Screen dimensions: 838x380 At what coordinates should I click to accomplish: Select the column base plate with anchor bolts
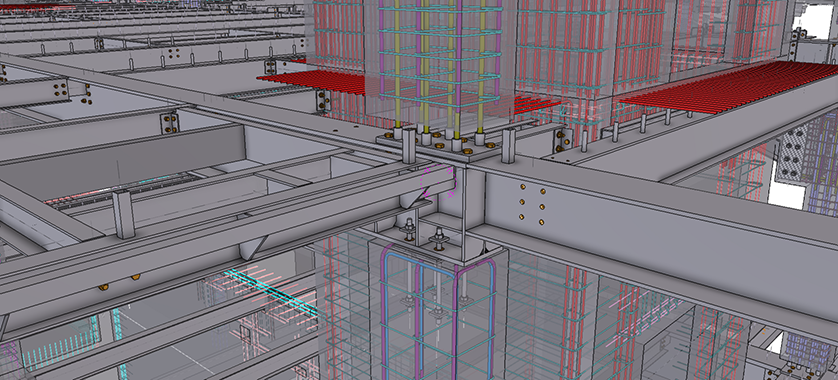click(437, 147)
